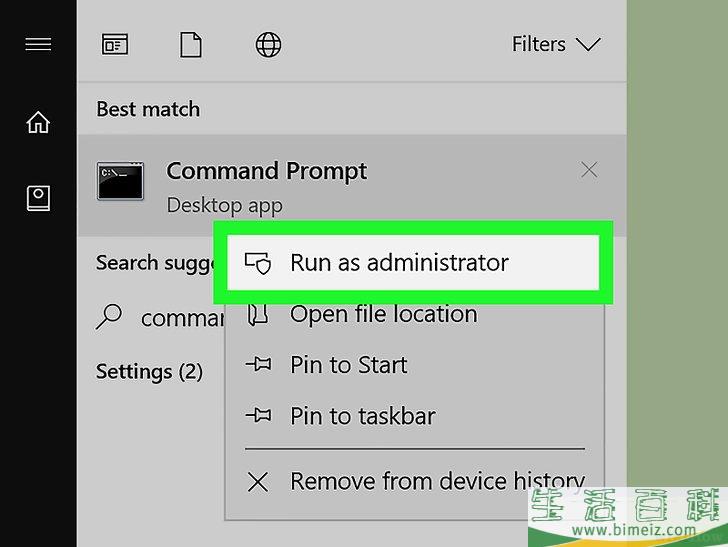The image size is (728, 547).
Task: Open the Settings (2) results group
Action: point(149,372)
